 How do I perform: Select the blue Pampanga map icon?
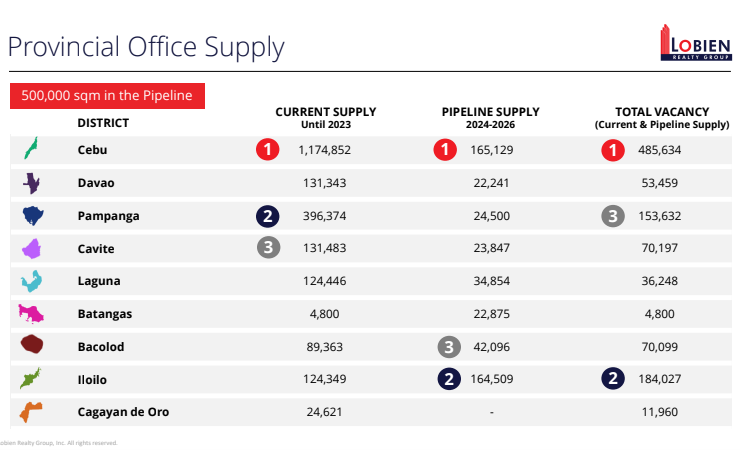(x=33, y=215)
